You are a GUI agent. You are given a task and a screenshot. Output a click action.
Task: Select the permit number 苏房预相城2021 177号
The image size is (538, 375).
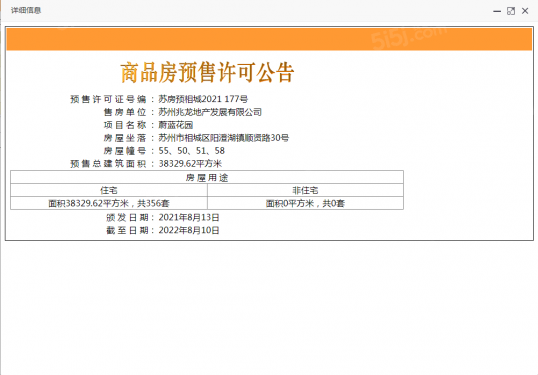203,99
